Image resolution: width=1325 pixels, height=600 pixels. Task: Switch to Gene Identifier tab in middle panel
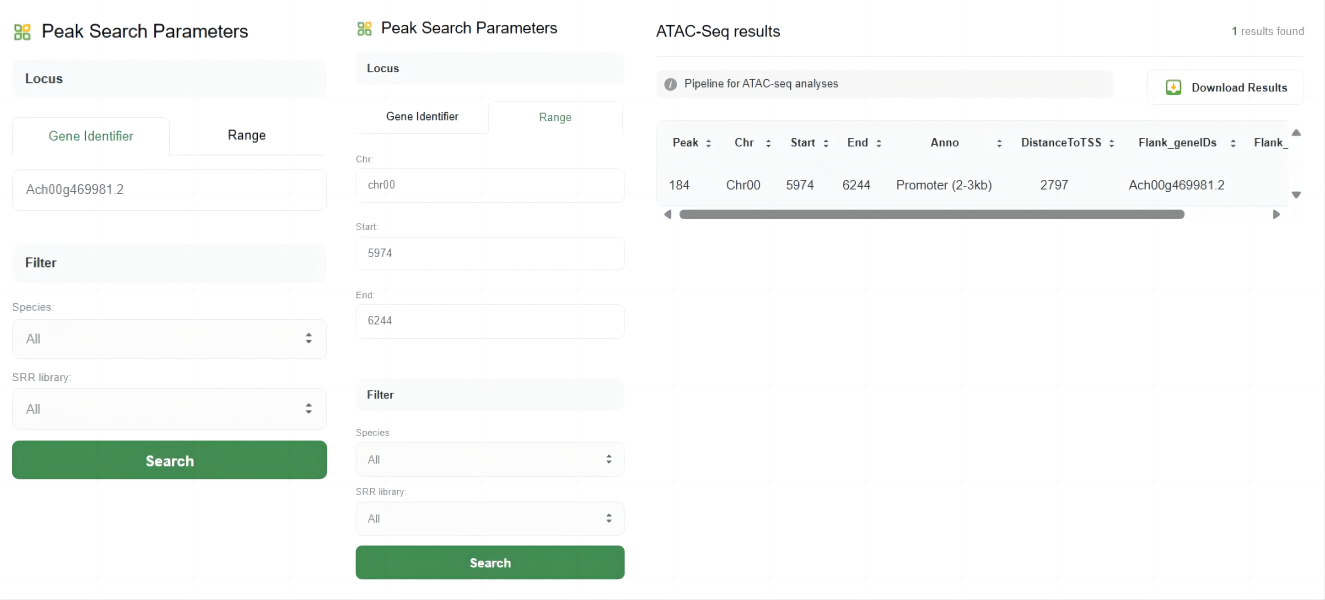click(422, 116)
